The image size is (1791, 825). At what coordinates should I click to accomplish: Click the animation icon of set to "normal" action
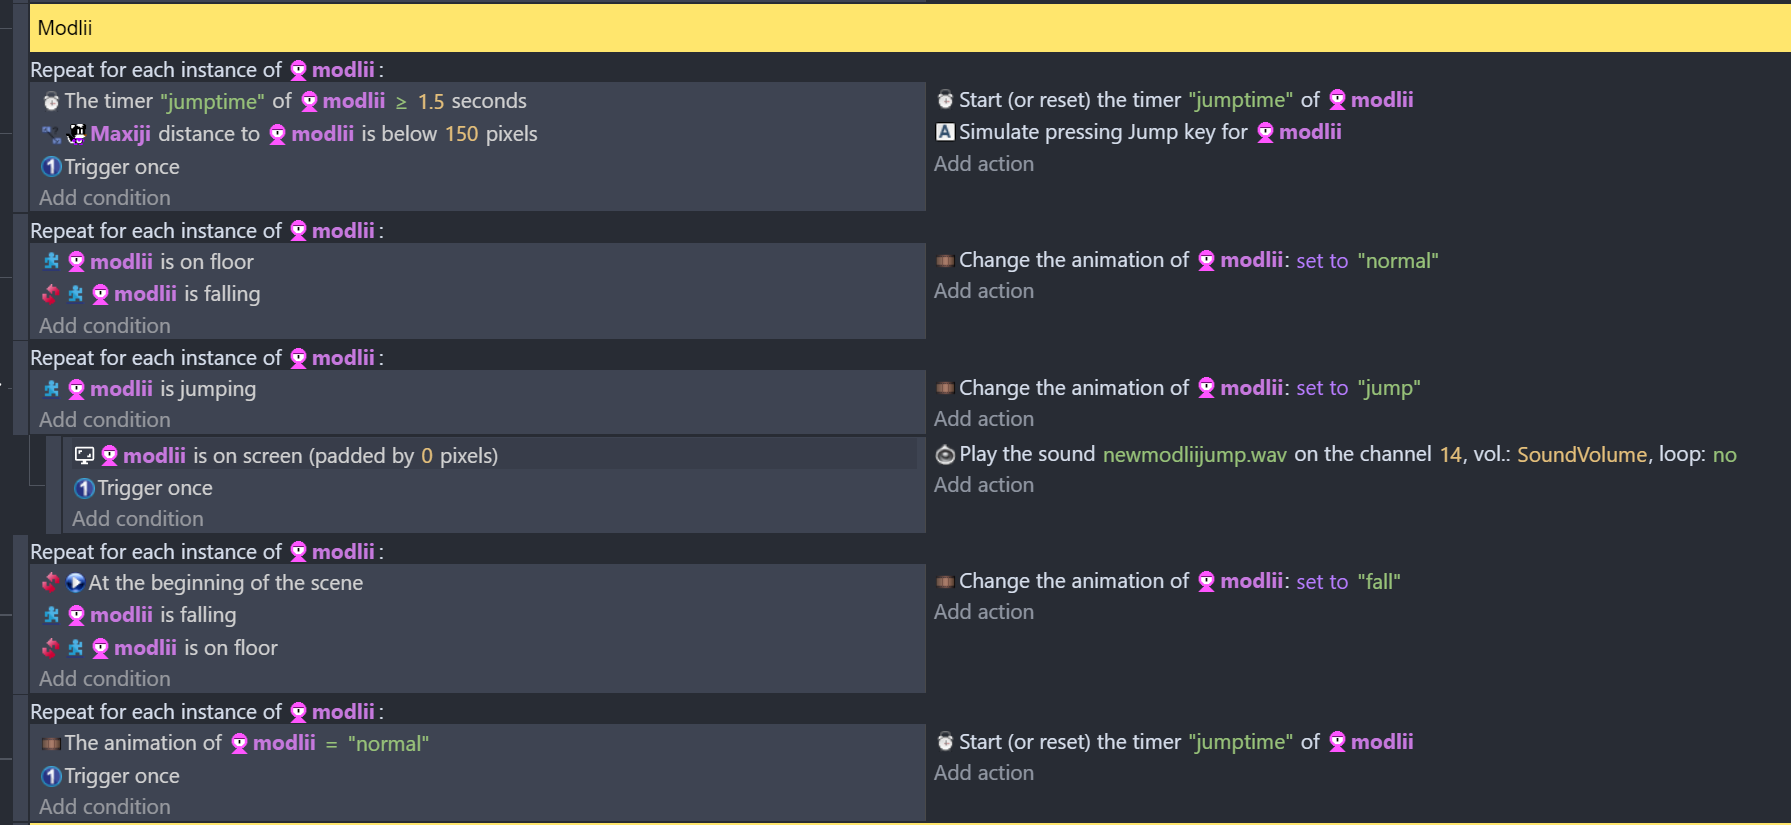pyautogui.click(x=945, y=261)
